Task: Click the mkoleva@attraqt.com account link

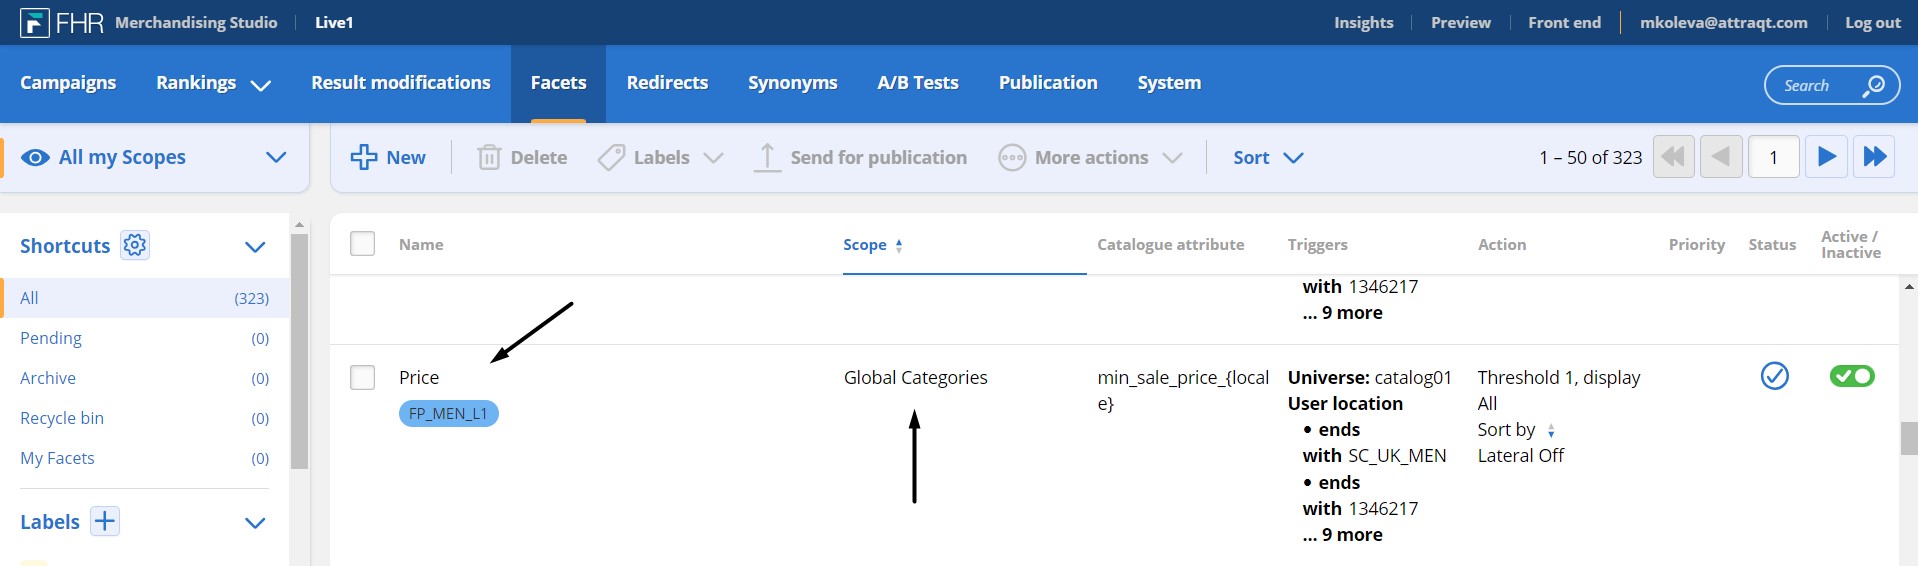Action: point(1723,22)
